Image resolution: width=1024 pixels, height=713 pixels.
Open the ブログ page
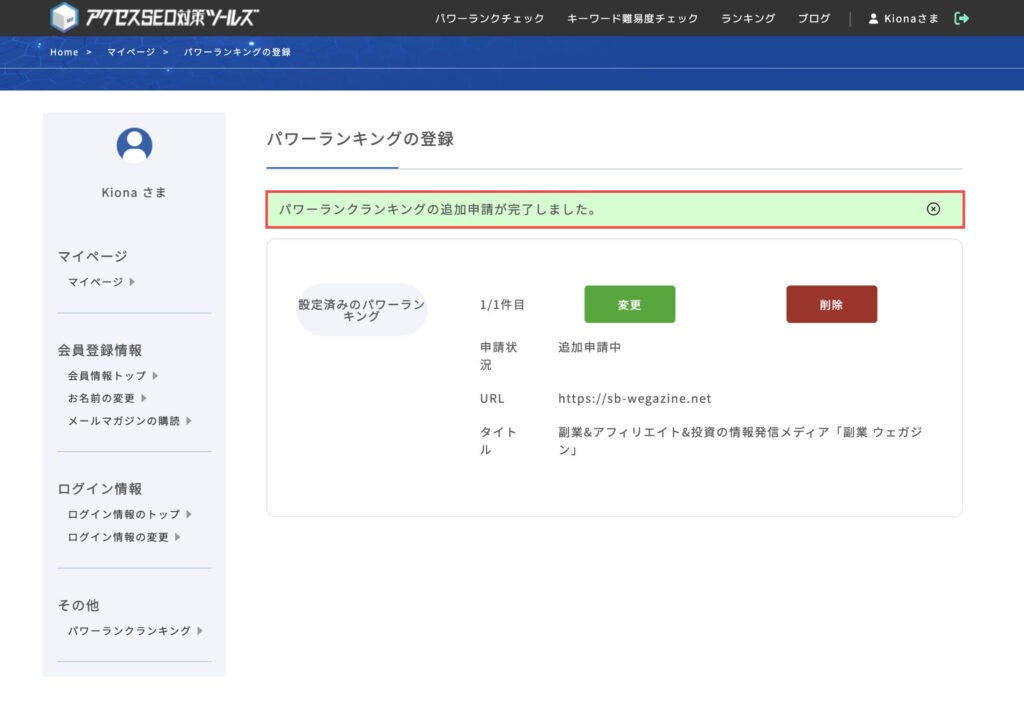[x=813, y=18]
